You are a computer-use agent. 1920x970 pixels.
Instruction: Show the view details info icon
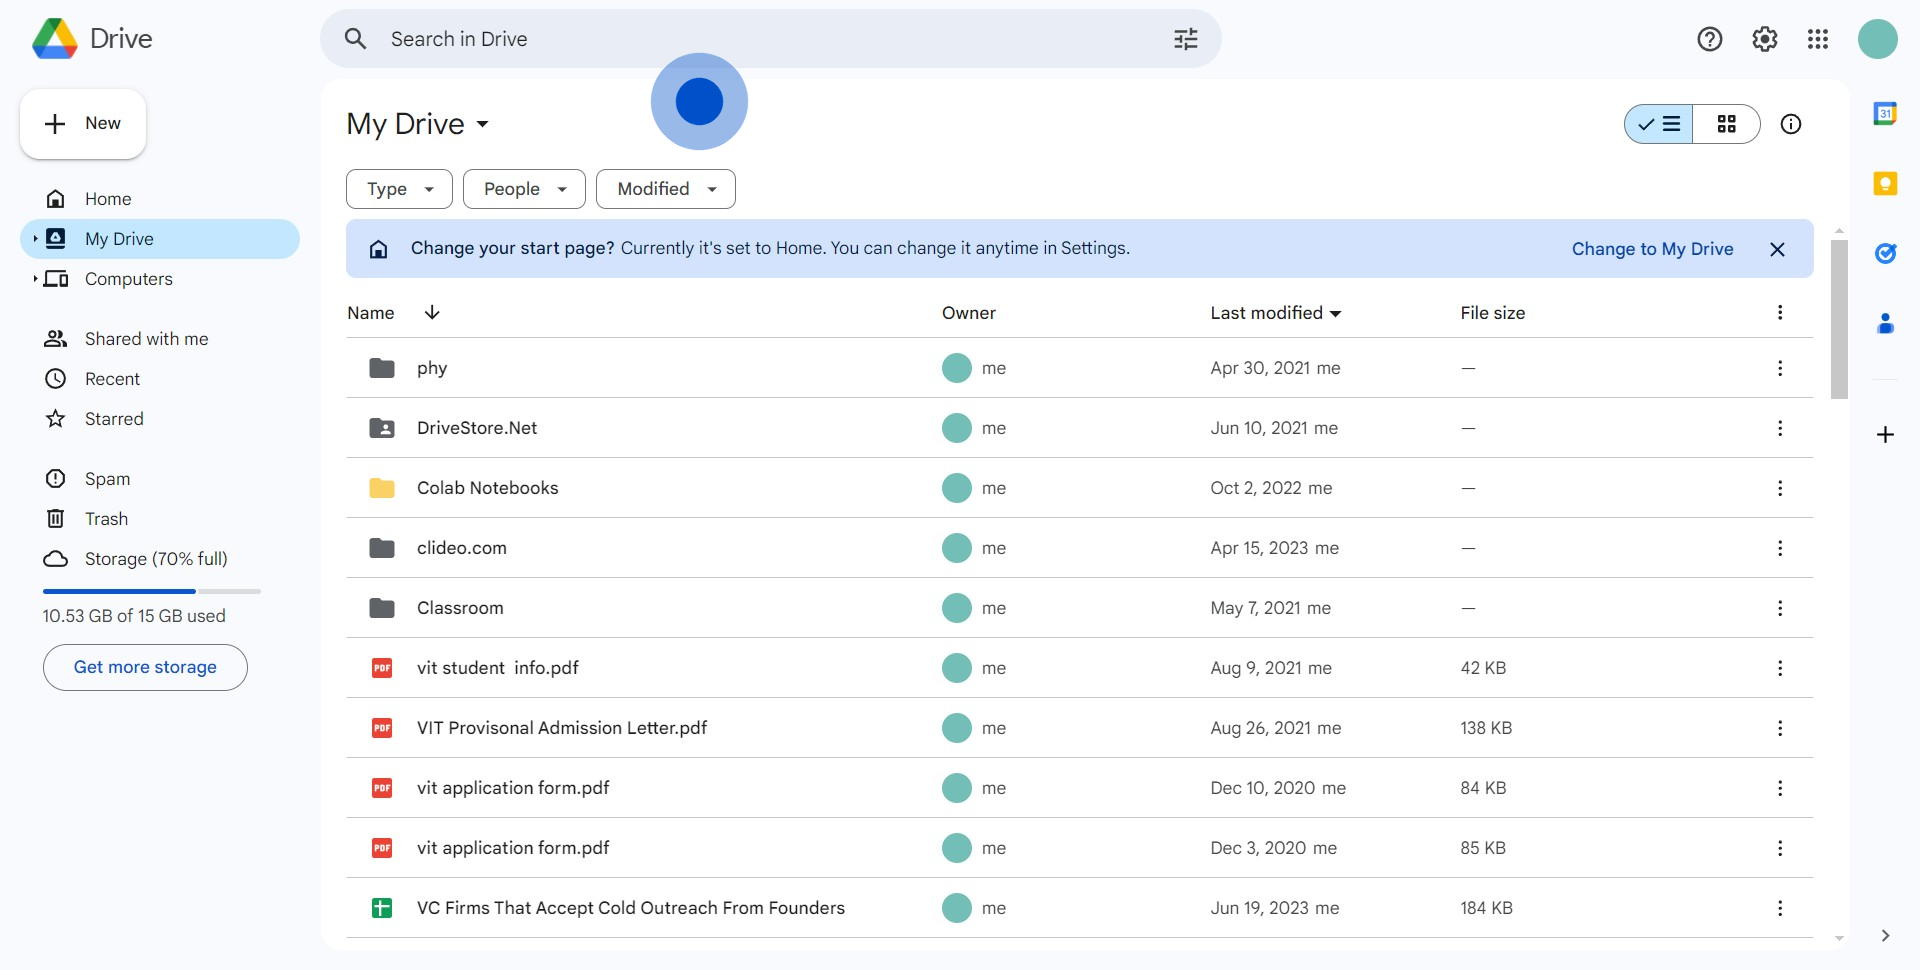click(x=1791, y=124)
